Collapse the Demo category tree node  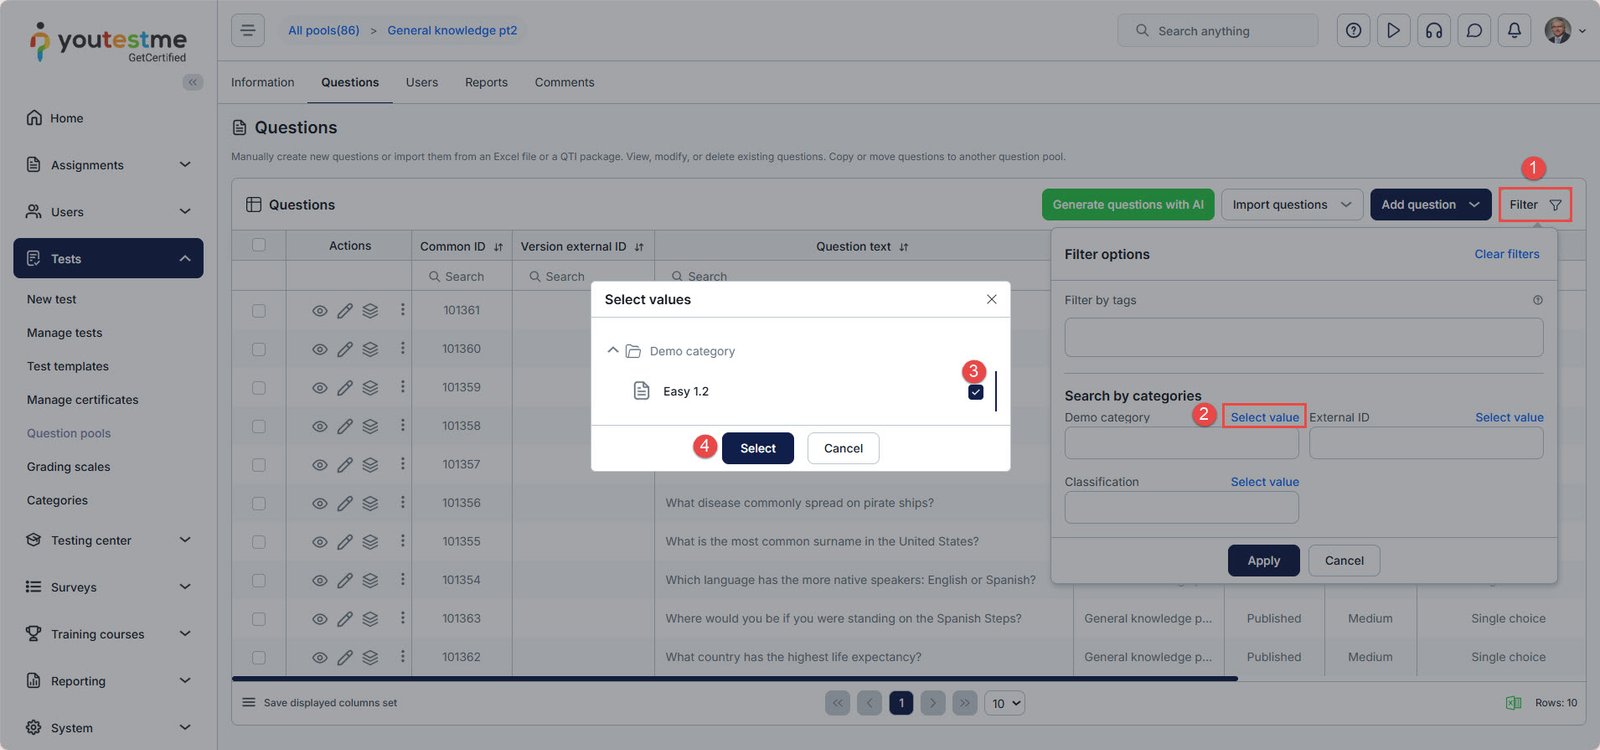[613, 350]
